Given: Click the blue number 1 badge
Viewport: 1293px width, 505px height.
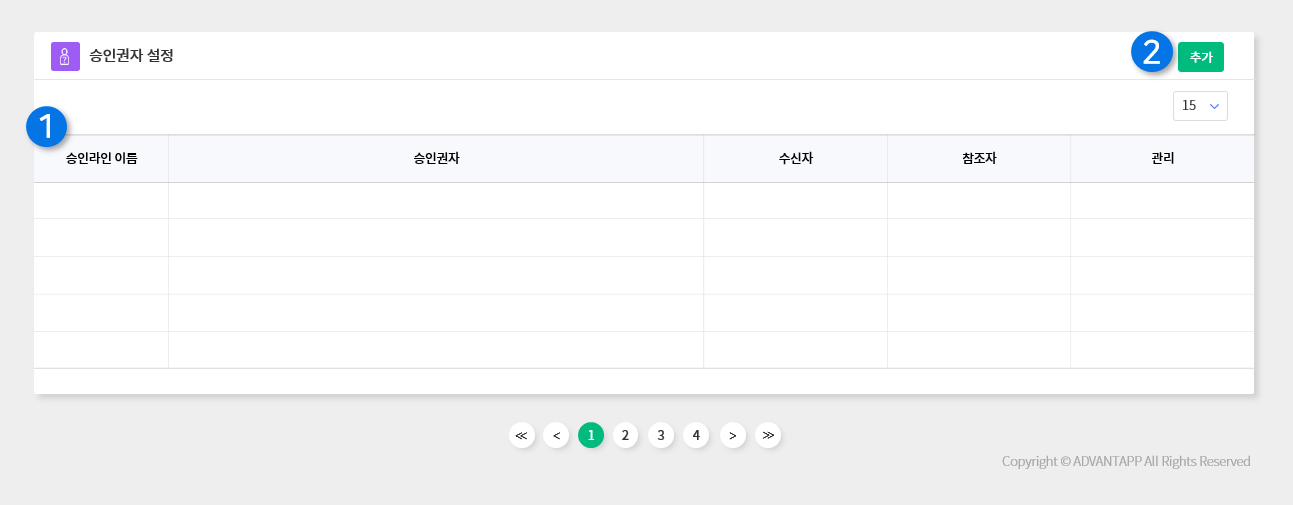Looking at the screenshot, I should [x=46, y=126].
